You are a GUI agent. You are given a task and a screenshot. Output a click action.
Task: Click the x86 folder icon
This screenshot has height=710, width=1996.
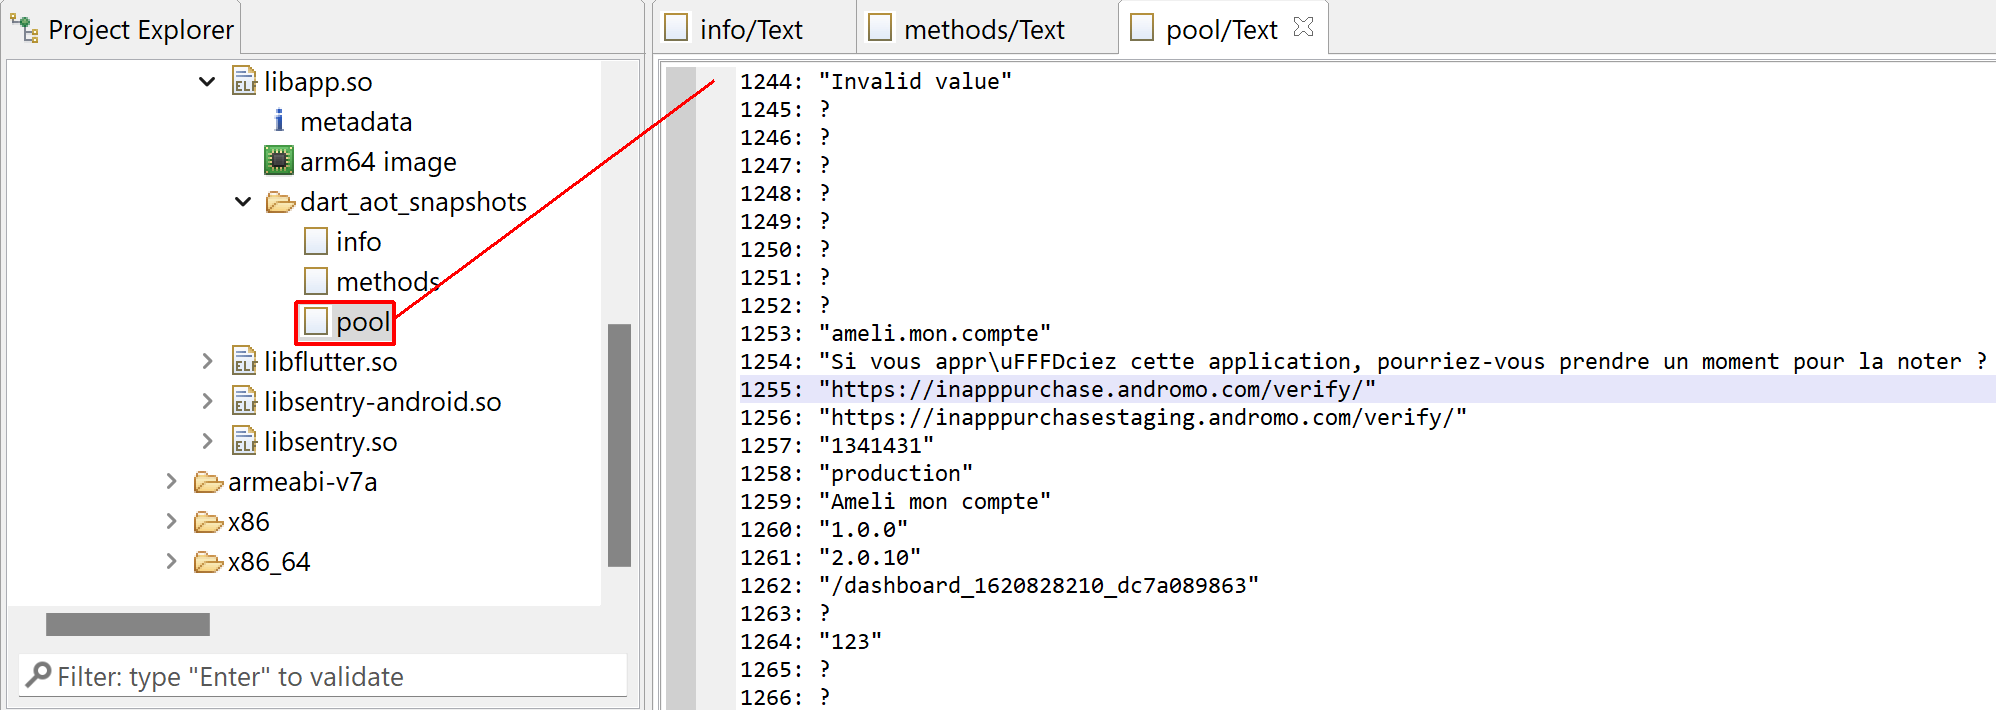click(208, 522)
